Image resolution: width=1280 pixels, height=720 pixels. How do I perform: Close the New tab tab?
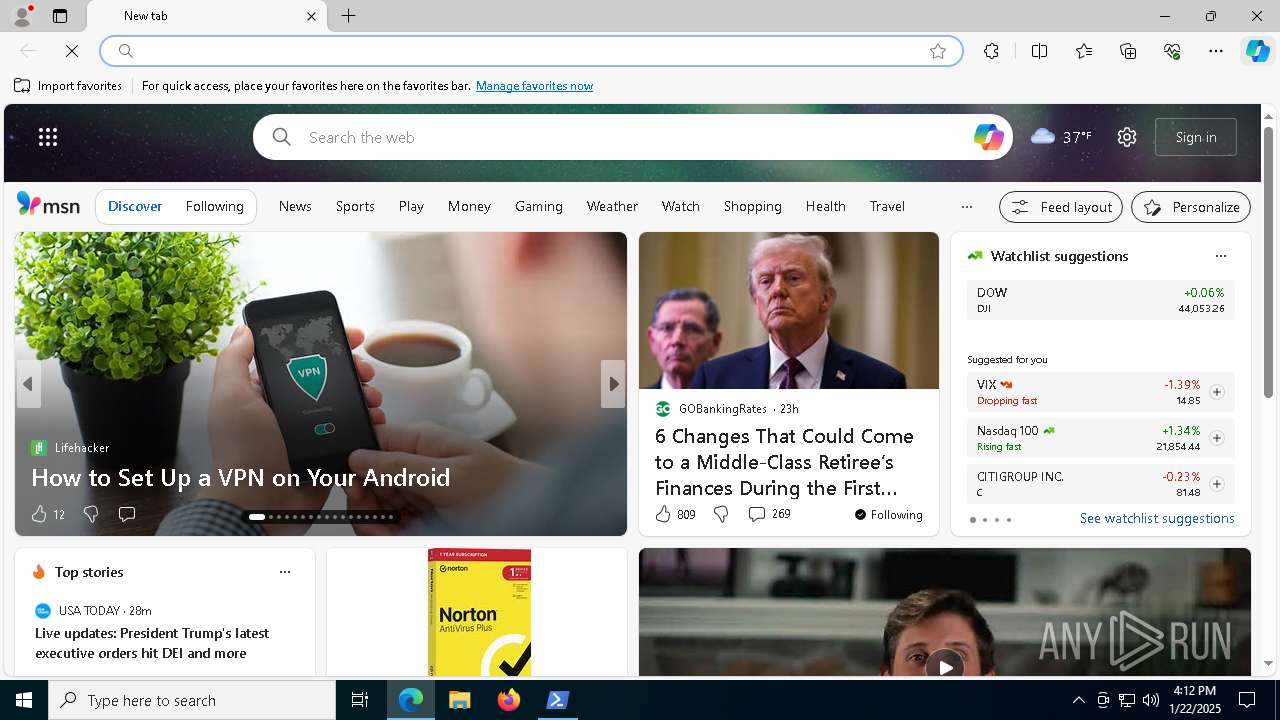311,16
